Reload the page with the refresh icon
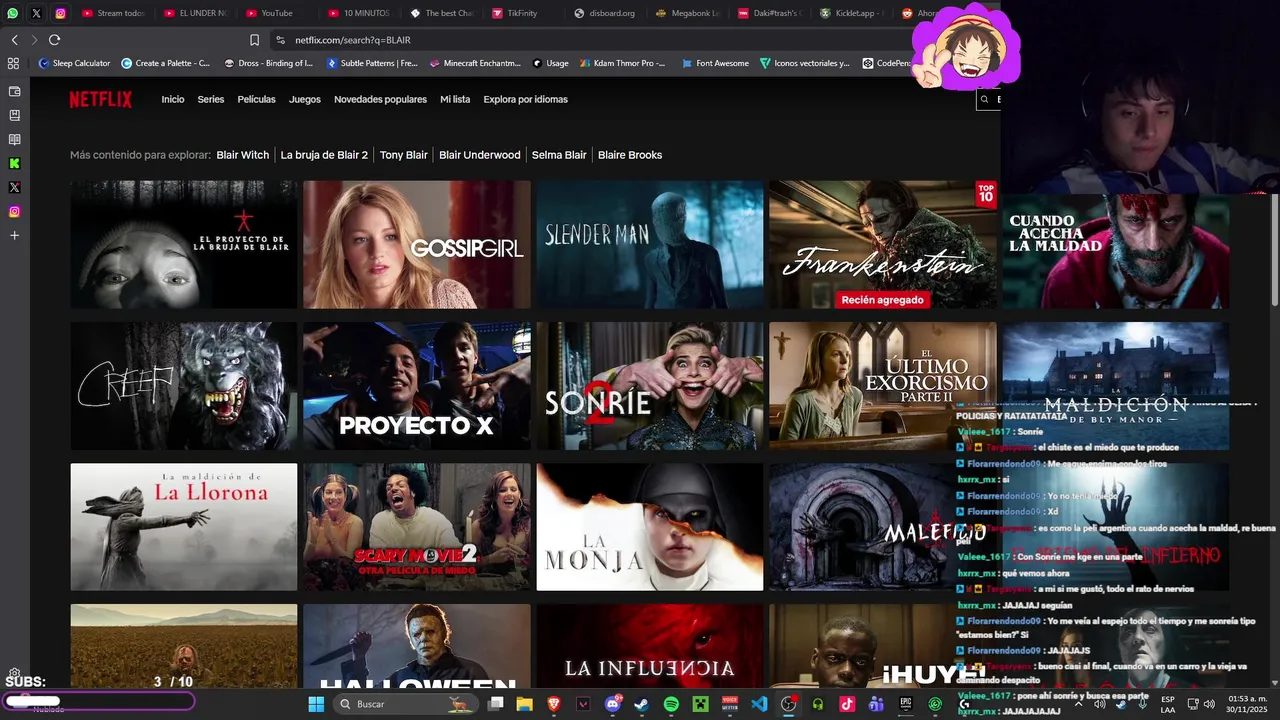Image resolution: width=1280 pixels, height=720 pixels. [x=54, y=40]
